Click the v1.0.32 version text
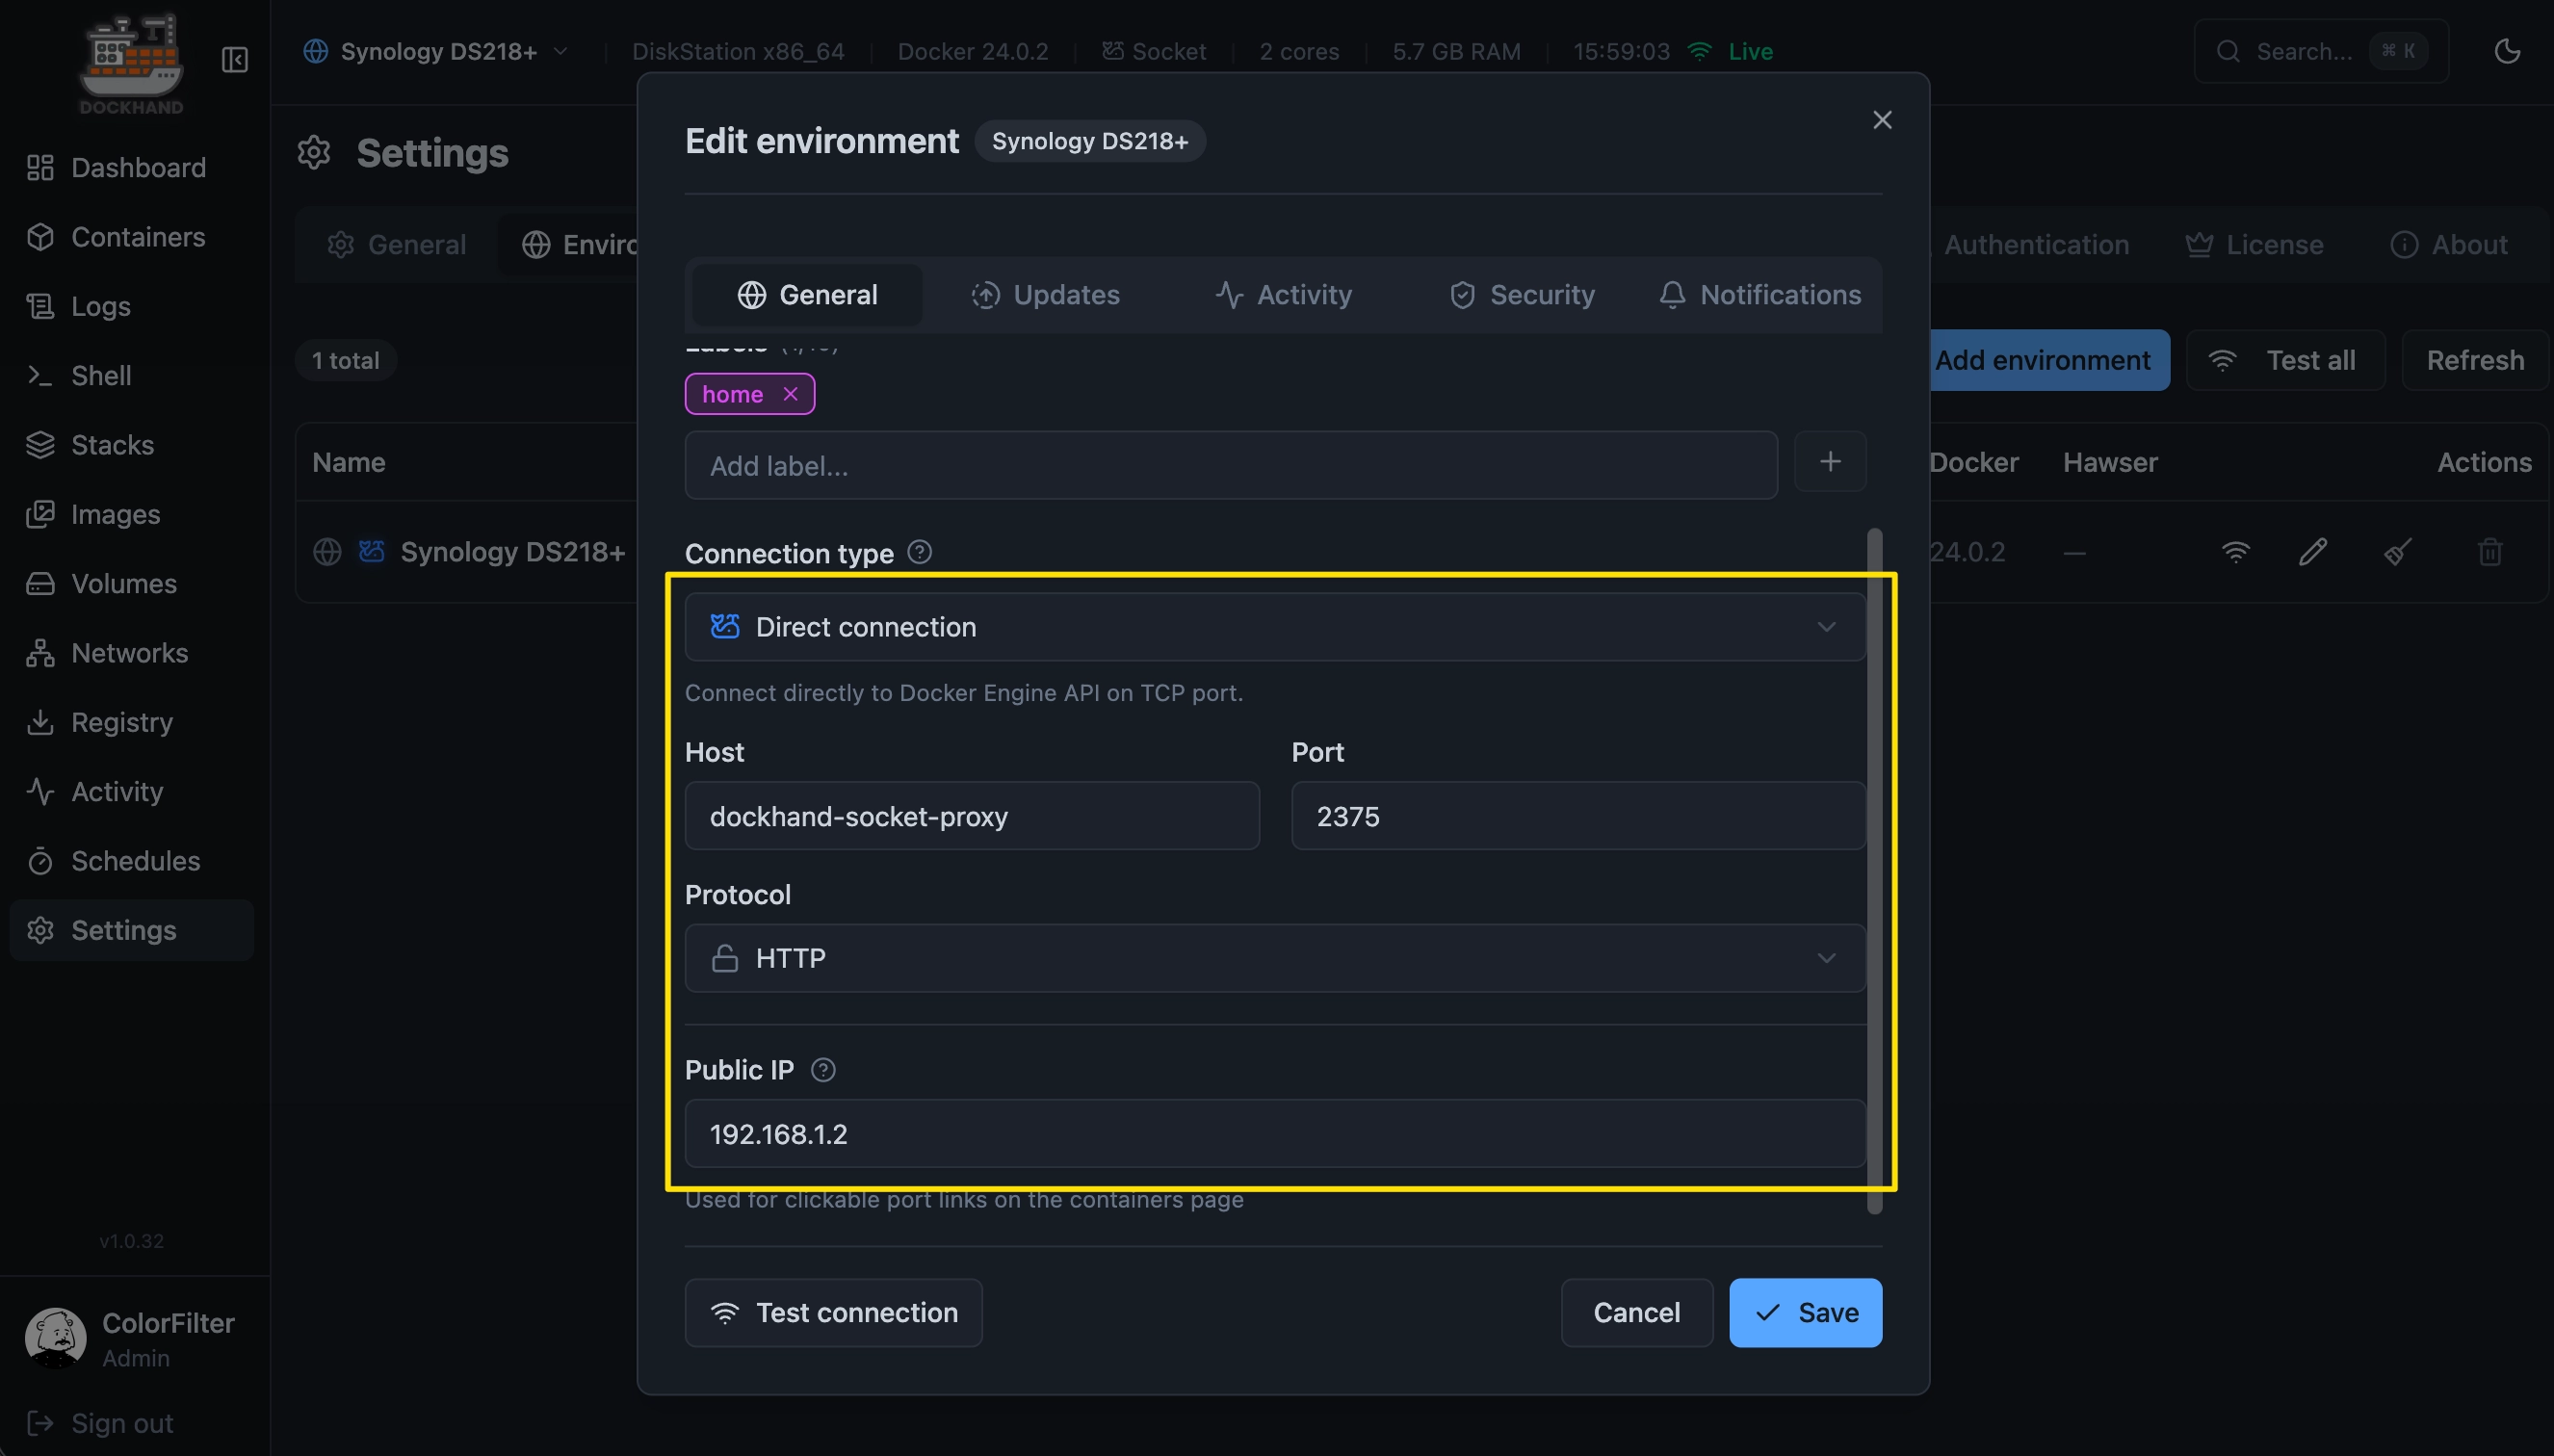This screenshot has height=1456, width=2554. [131, 1241]
